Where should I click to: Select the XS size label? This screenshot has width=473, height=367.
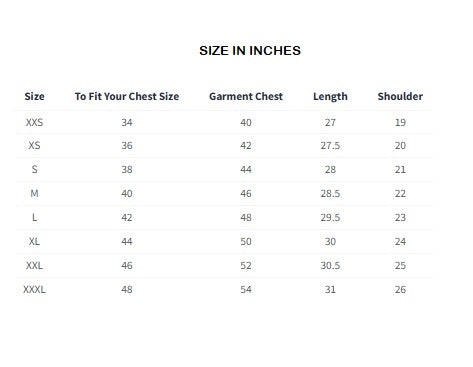pos(34,145)
